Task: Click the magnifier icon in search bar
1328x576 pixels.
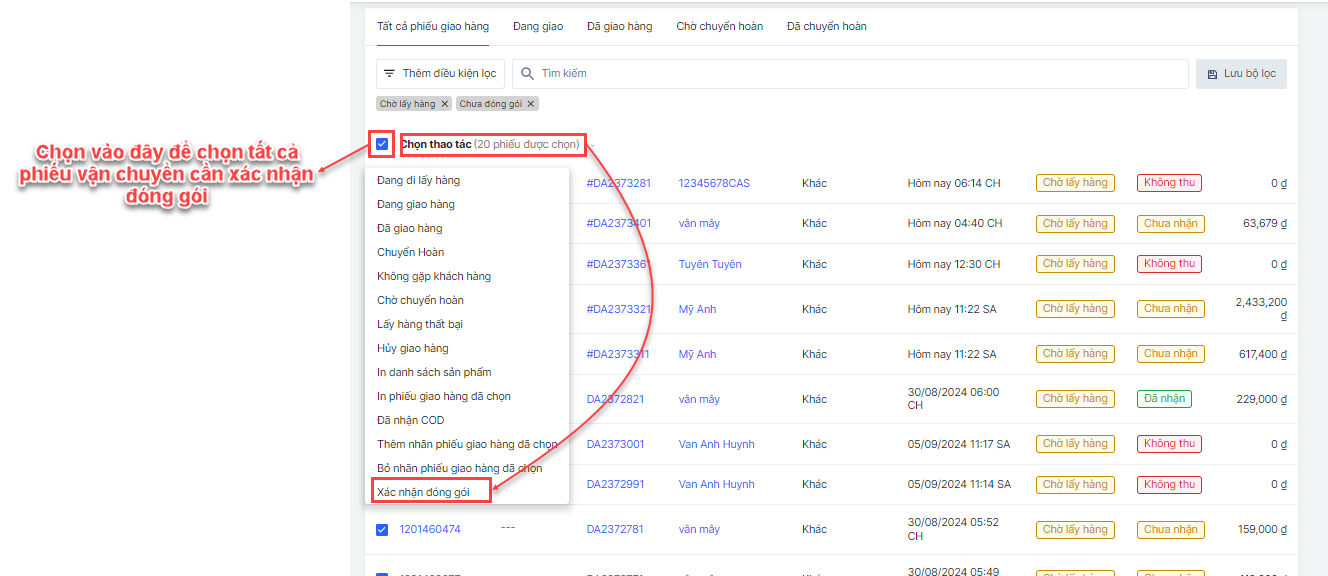Action: 528,74
